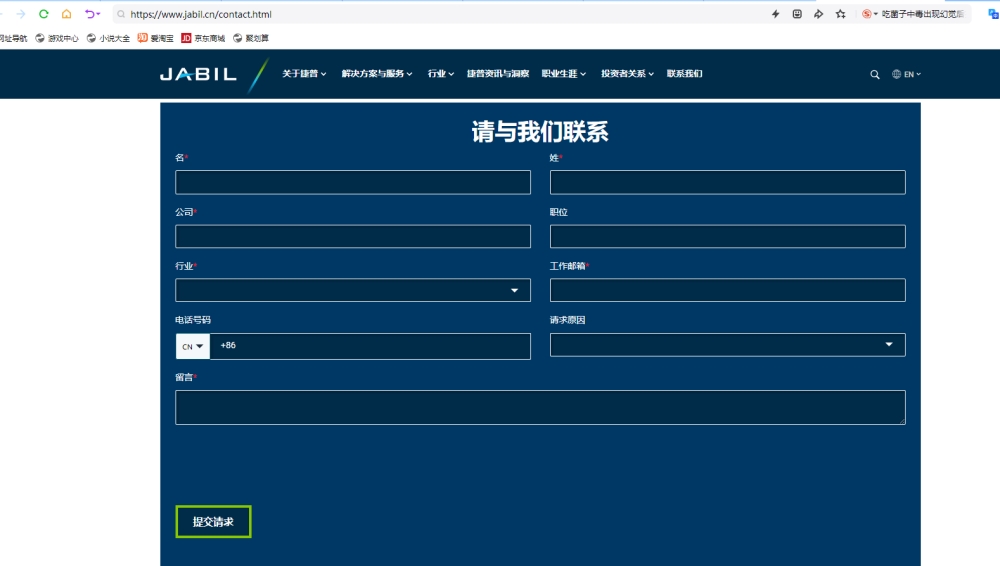Click the globe language icon
The height and width of the screenshot is (566, 1000).
pyautogui.click(x=896, y=74)
